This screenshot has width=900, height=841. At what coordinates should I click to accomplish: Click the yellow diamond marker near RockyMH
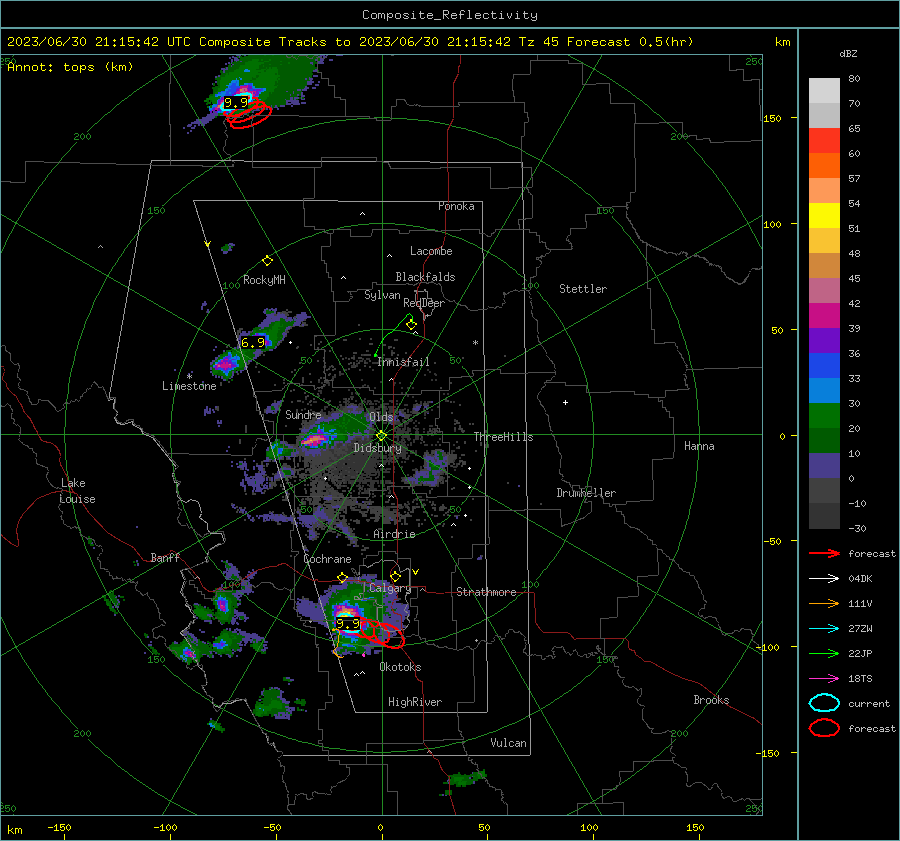coord(267,261)
